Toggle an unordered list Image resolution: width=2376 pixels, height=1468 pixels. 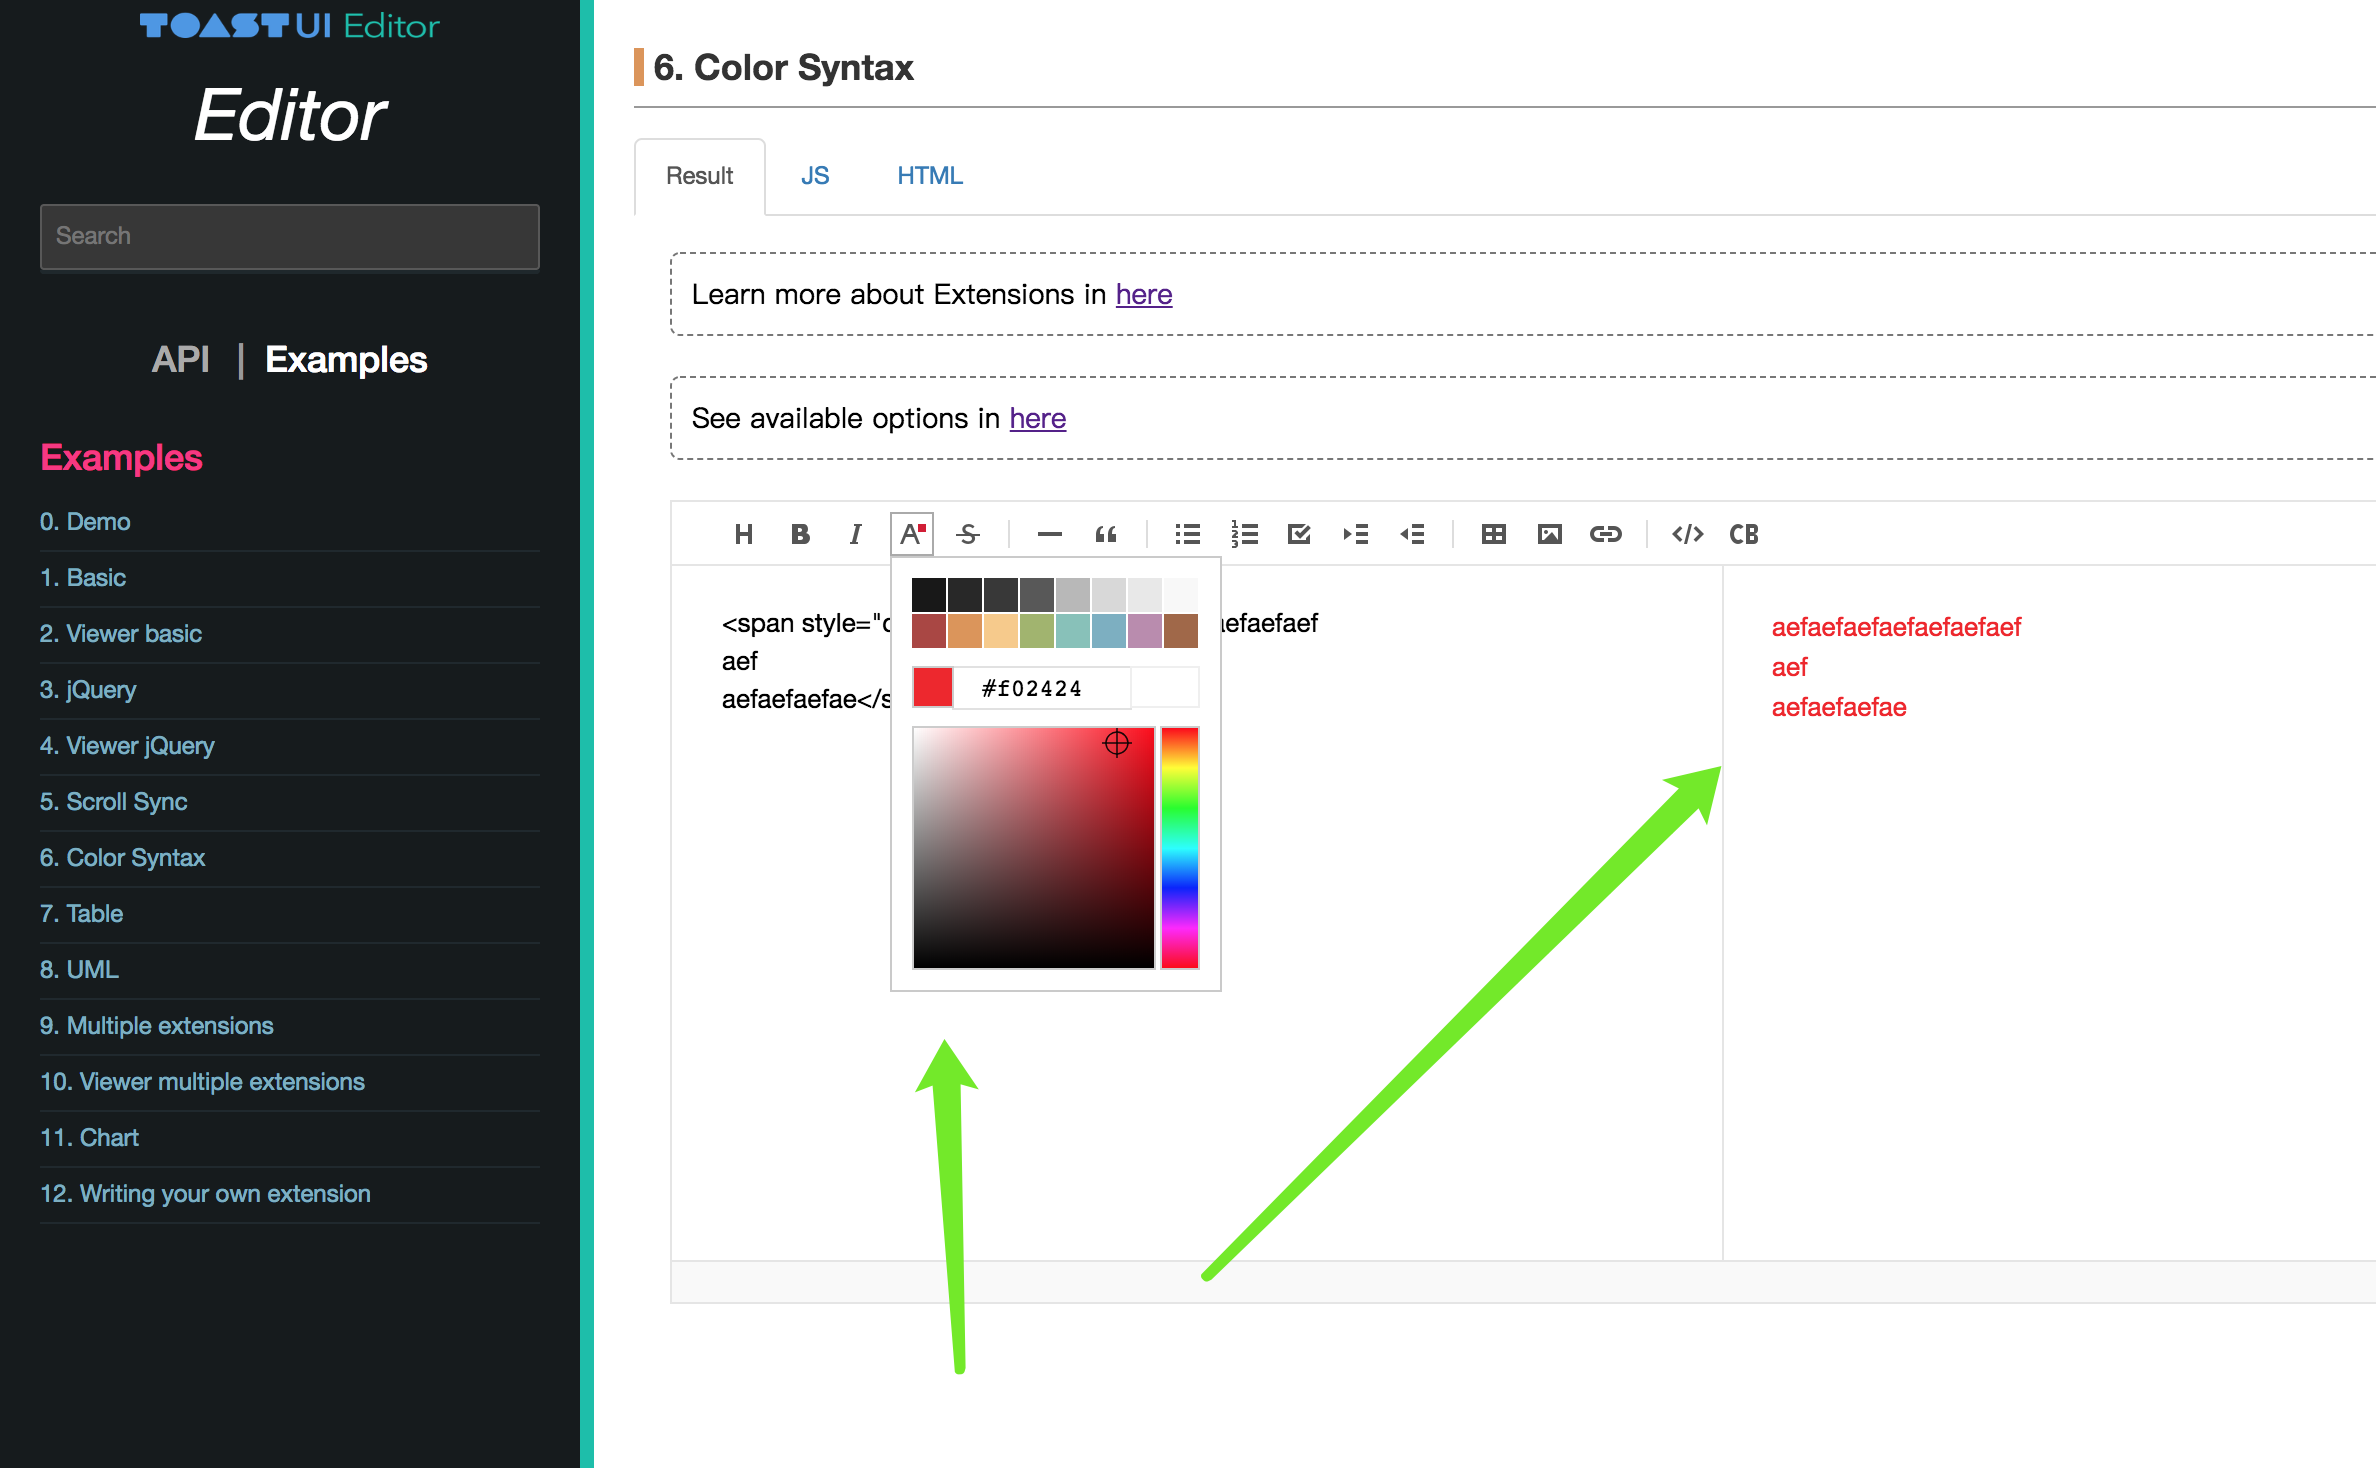coord(1187,534)
